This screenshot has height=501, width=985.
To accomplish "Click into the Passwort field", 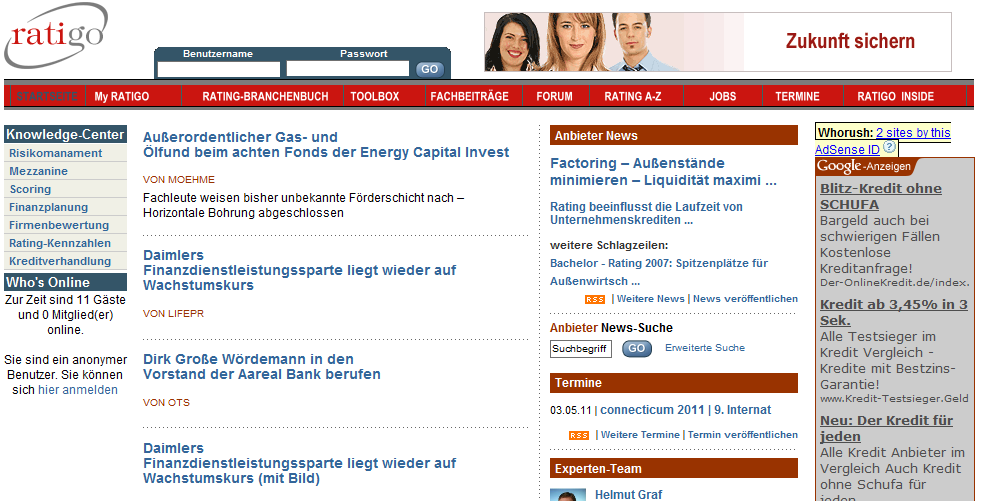I will click(347, 69).
